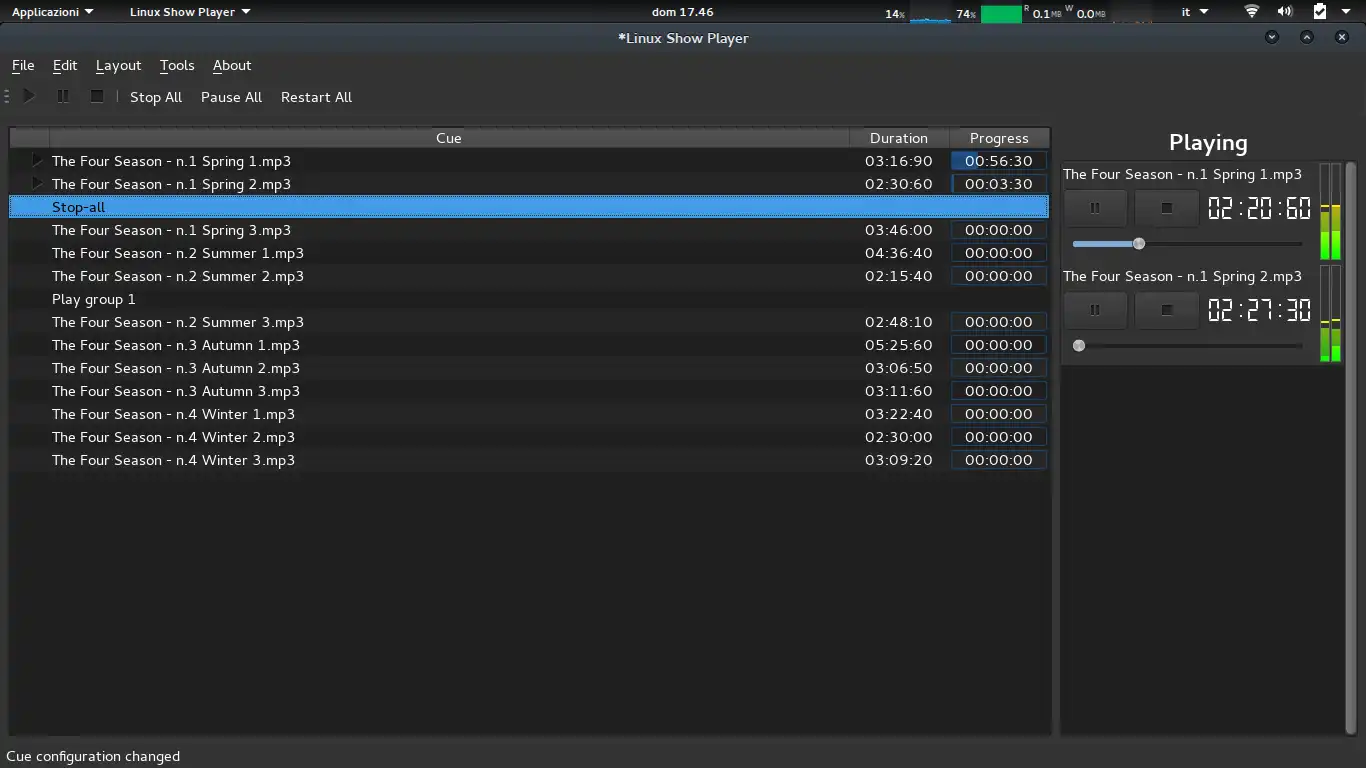Screen dimensions: 1366x768
Task: Click the toolbar grip handle
Action: (x=7, y=96)
